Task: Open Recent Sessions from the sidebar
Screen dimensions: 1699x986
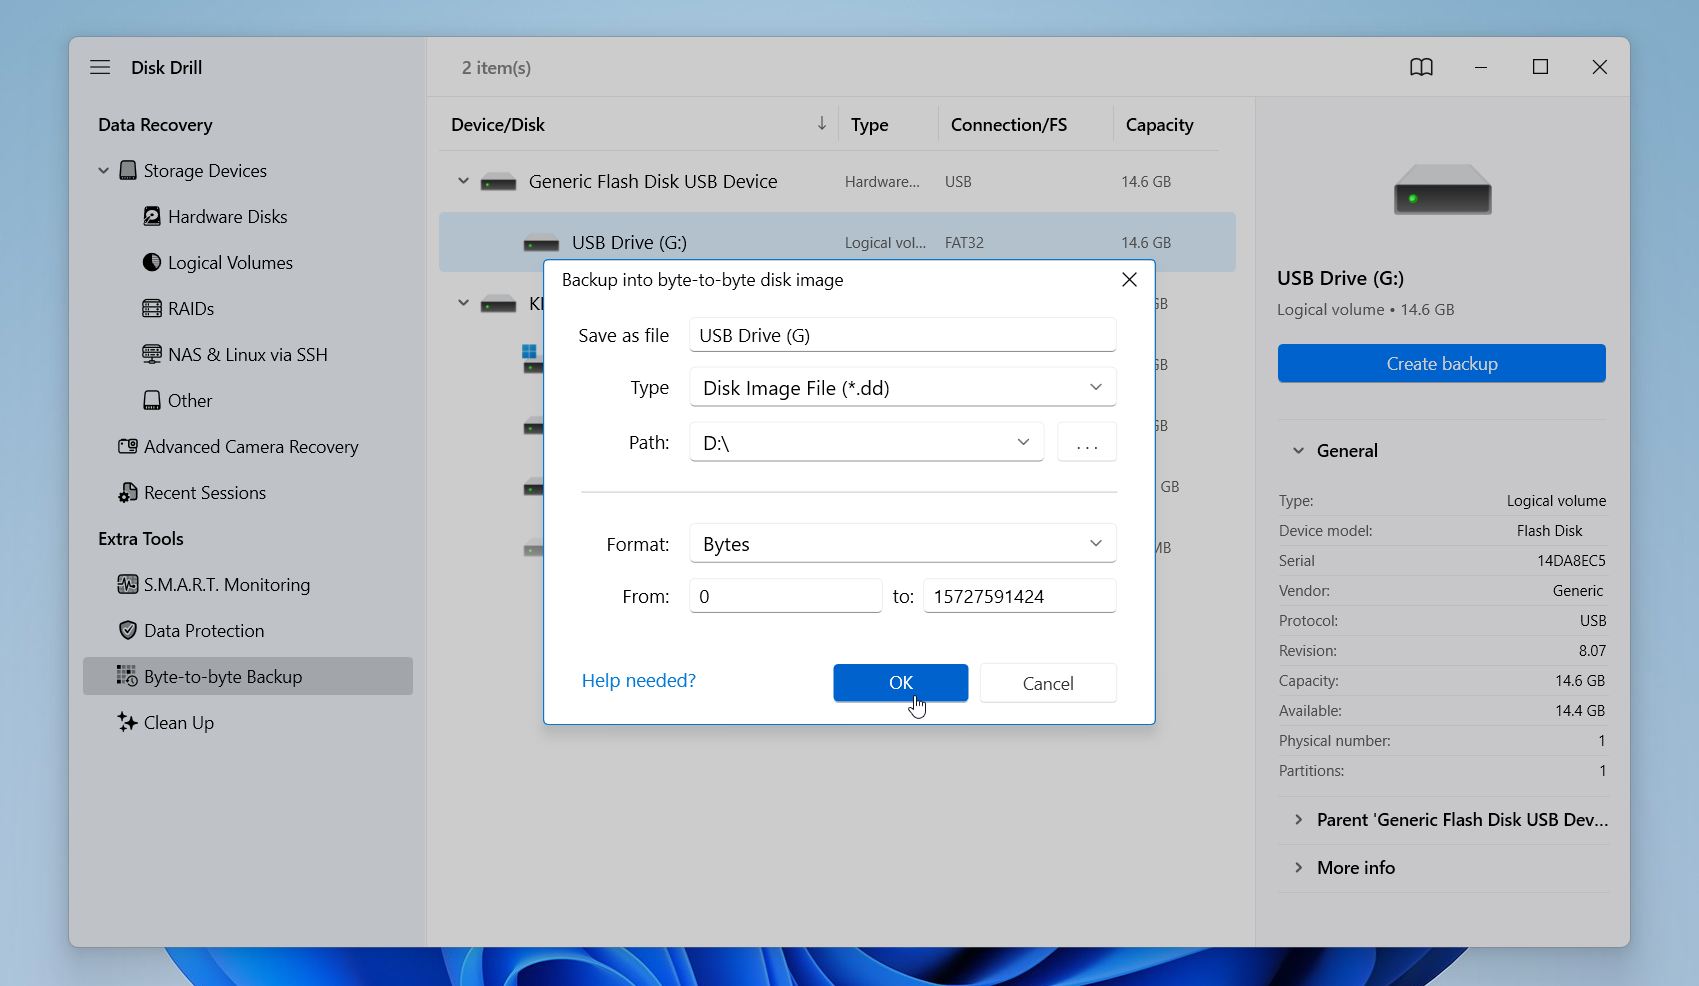Action: tap(204, 492)
